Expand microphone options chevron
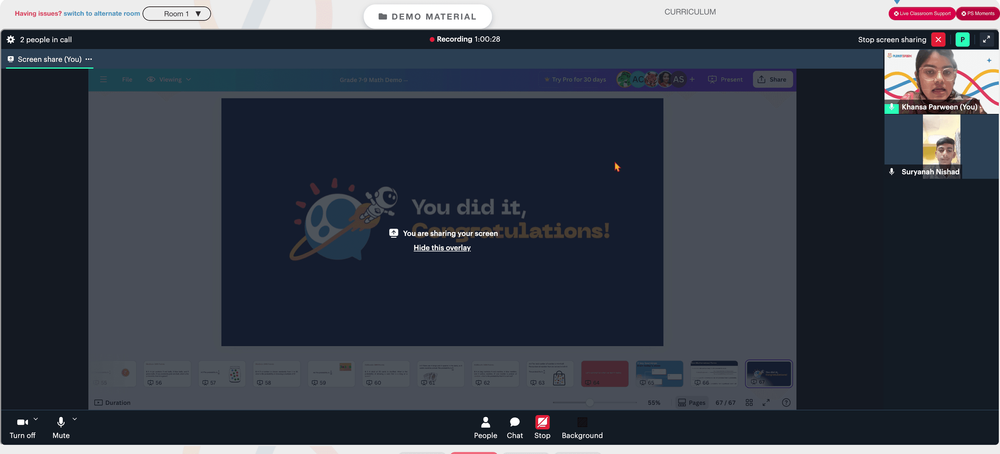Viewport: 1000px width, 454px height. click(x=75, y=419)
